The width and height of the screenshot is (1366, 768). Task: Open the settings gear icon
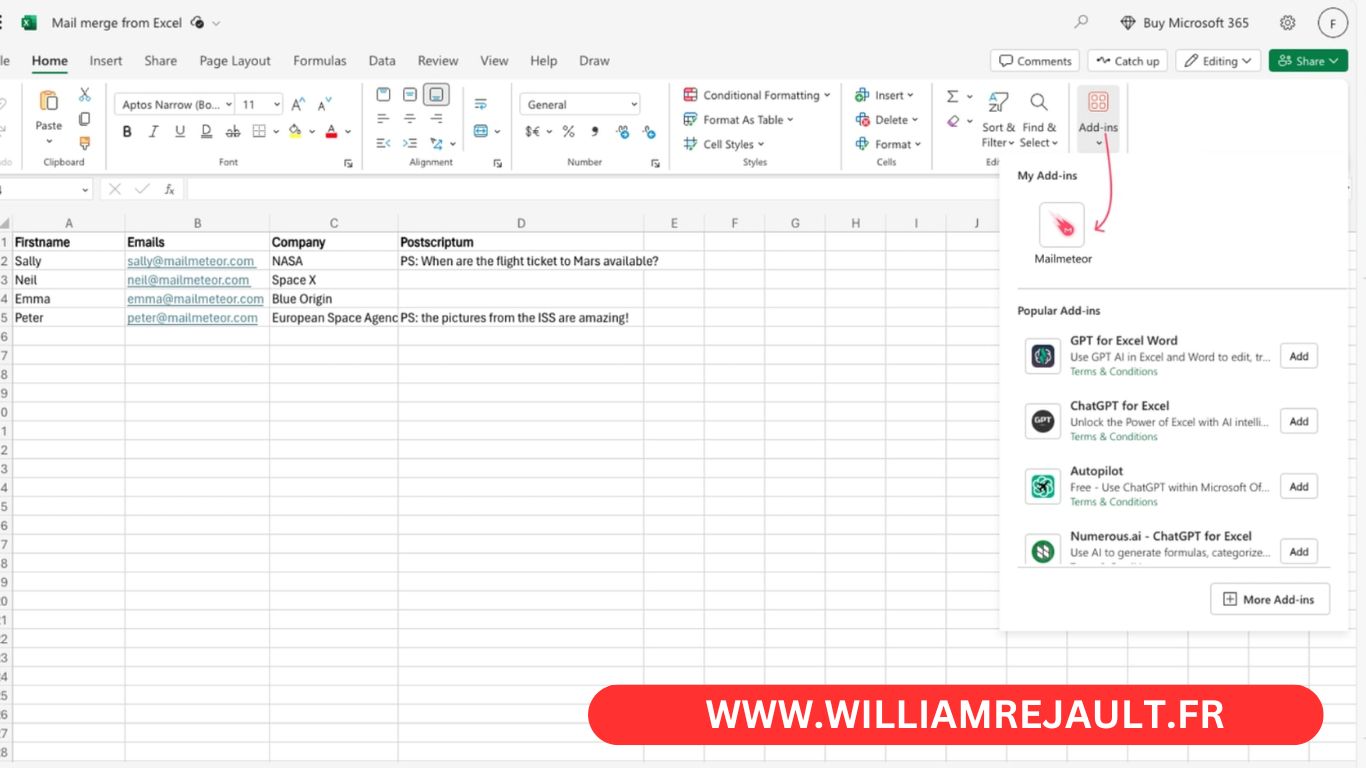click(x=1288, y=22)
